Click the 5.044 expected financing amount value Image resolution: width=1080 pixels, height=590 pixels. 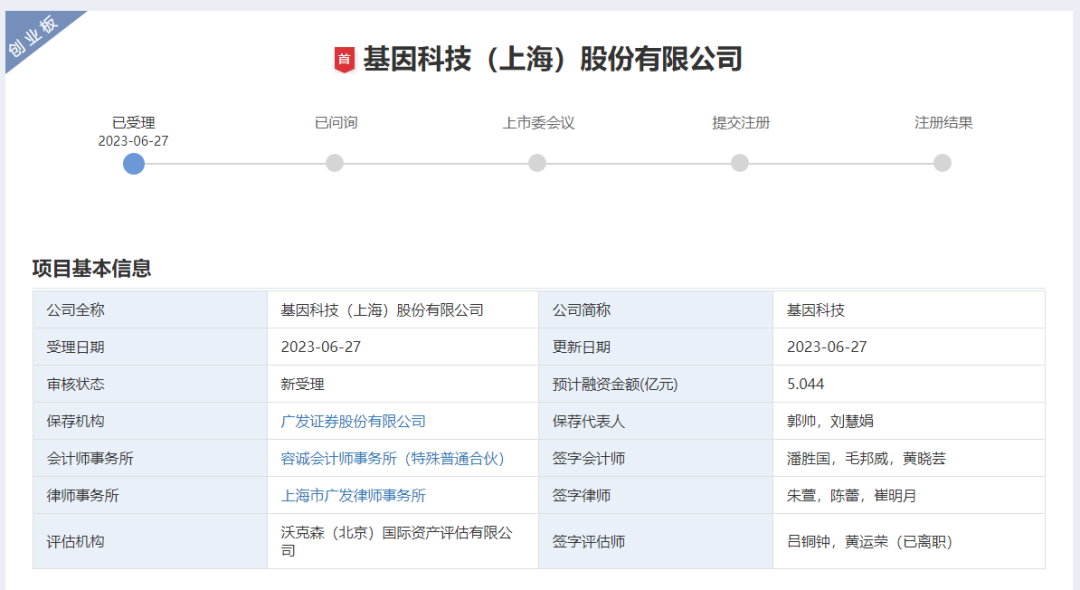pyautogui.click(x=805, y=385)
